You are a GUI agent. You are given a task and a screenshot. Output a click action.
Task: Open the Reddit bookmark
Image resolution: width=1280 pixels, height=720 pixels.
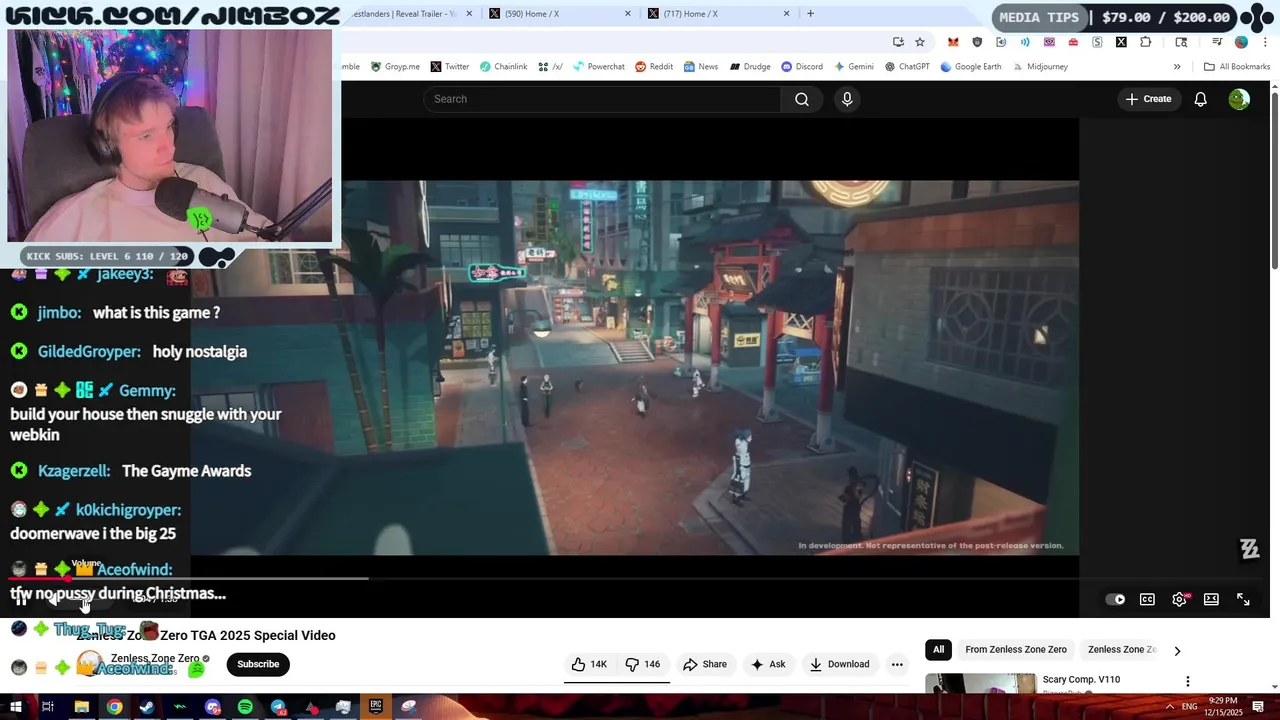tap(654, 67)
